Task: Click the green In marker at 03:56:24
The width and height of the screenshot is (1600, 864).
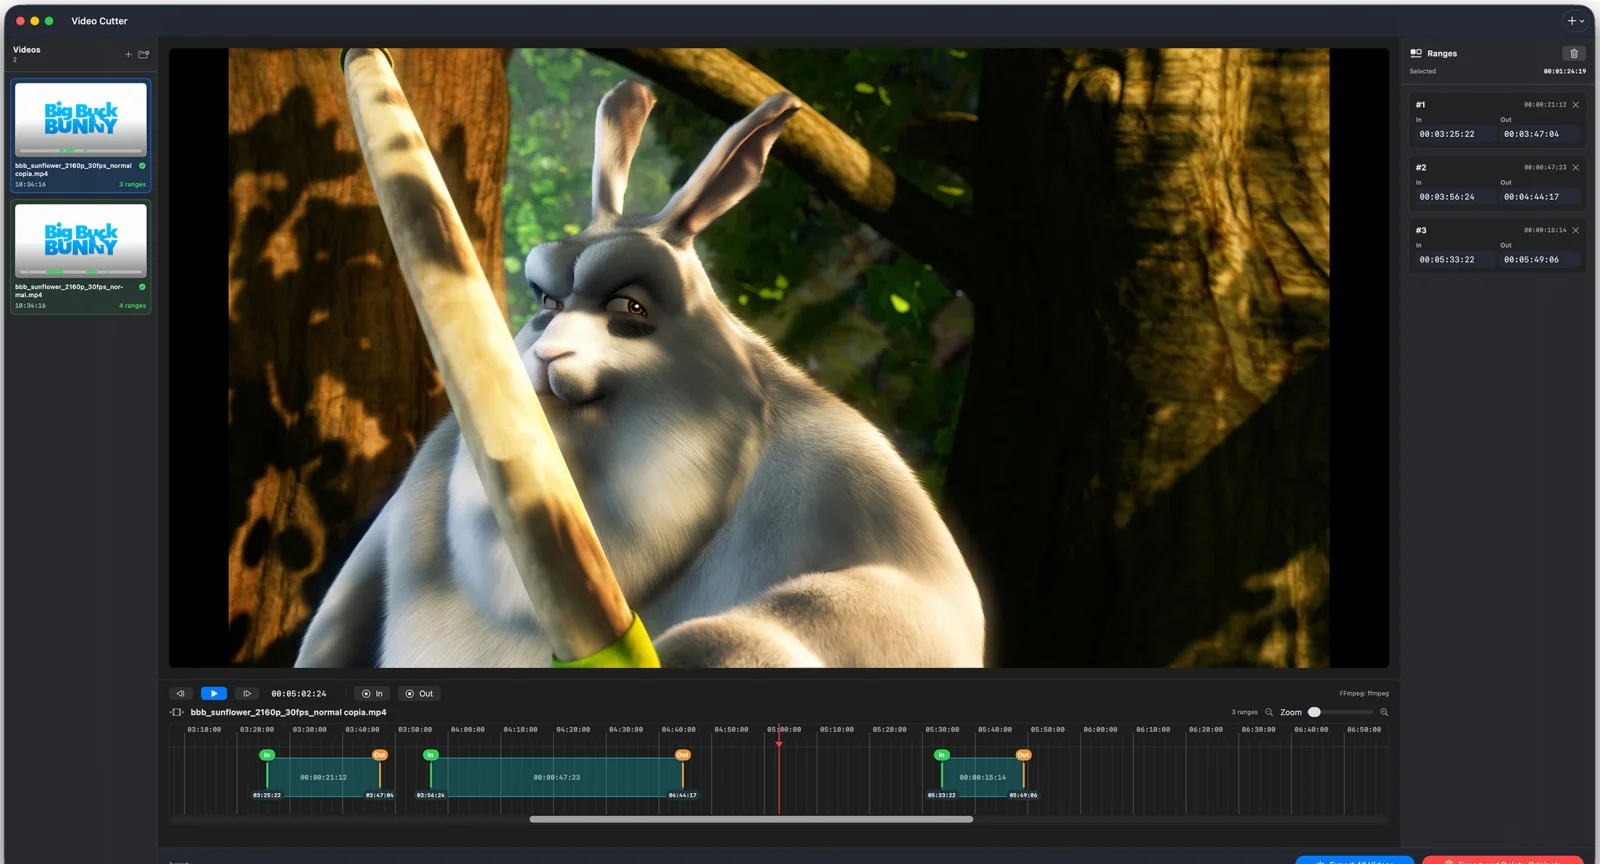Action: click(x=431, y=755)
